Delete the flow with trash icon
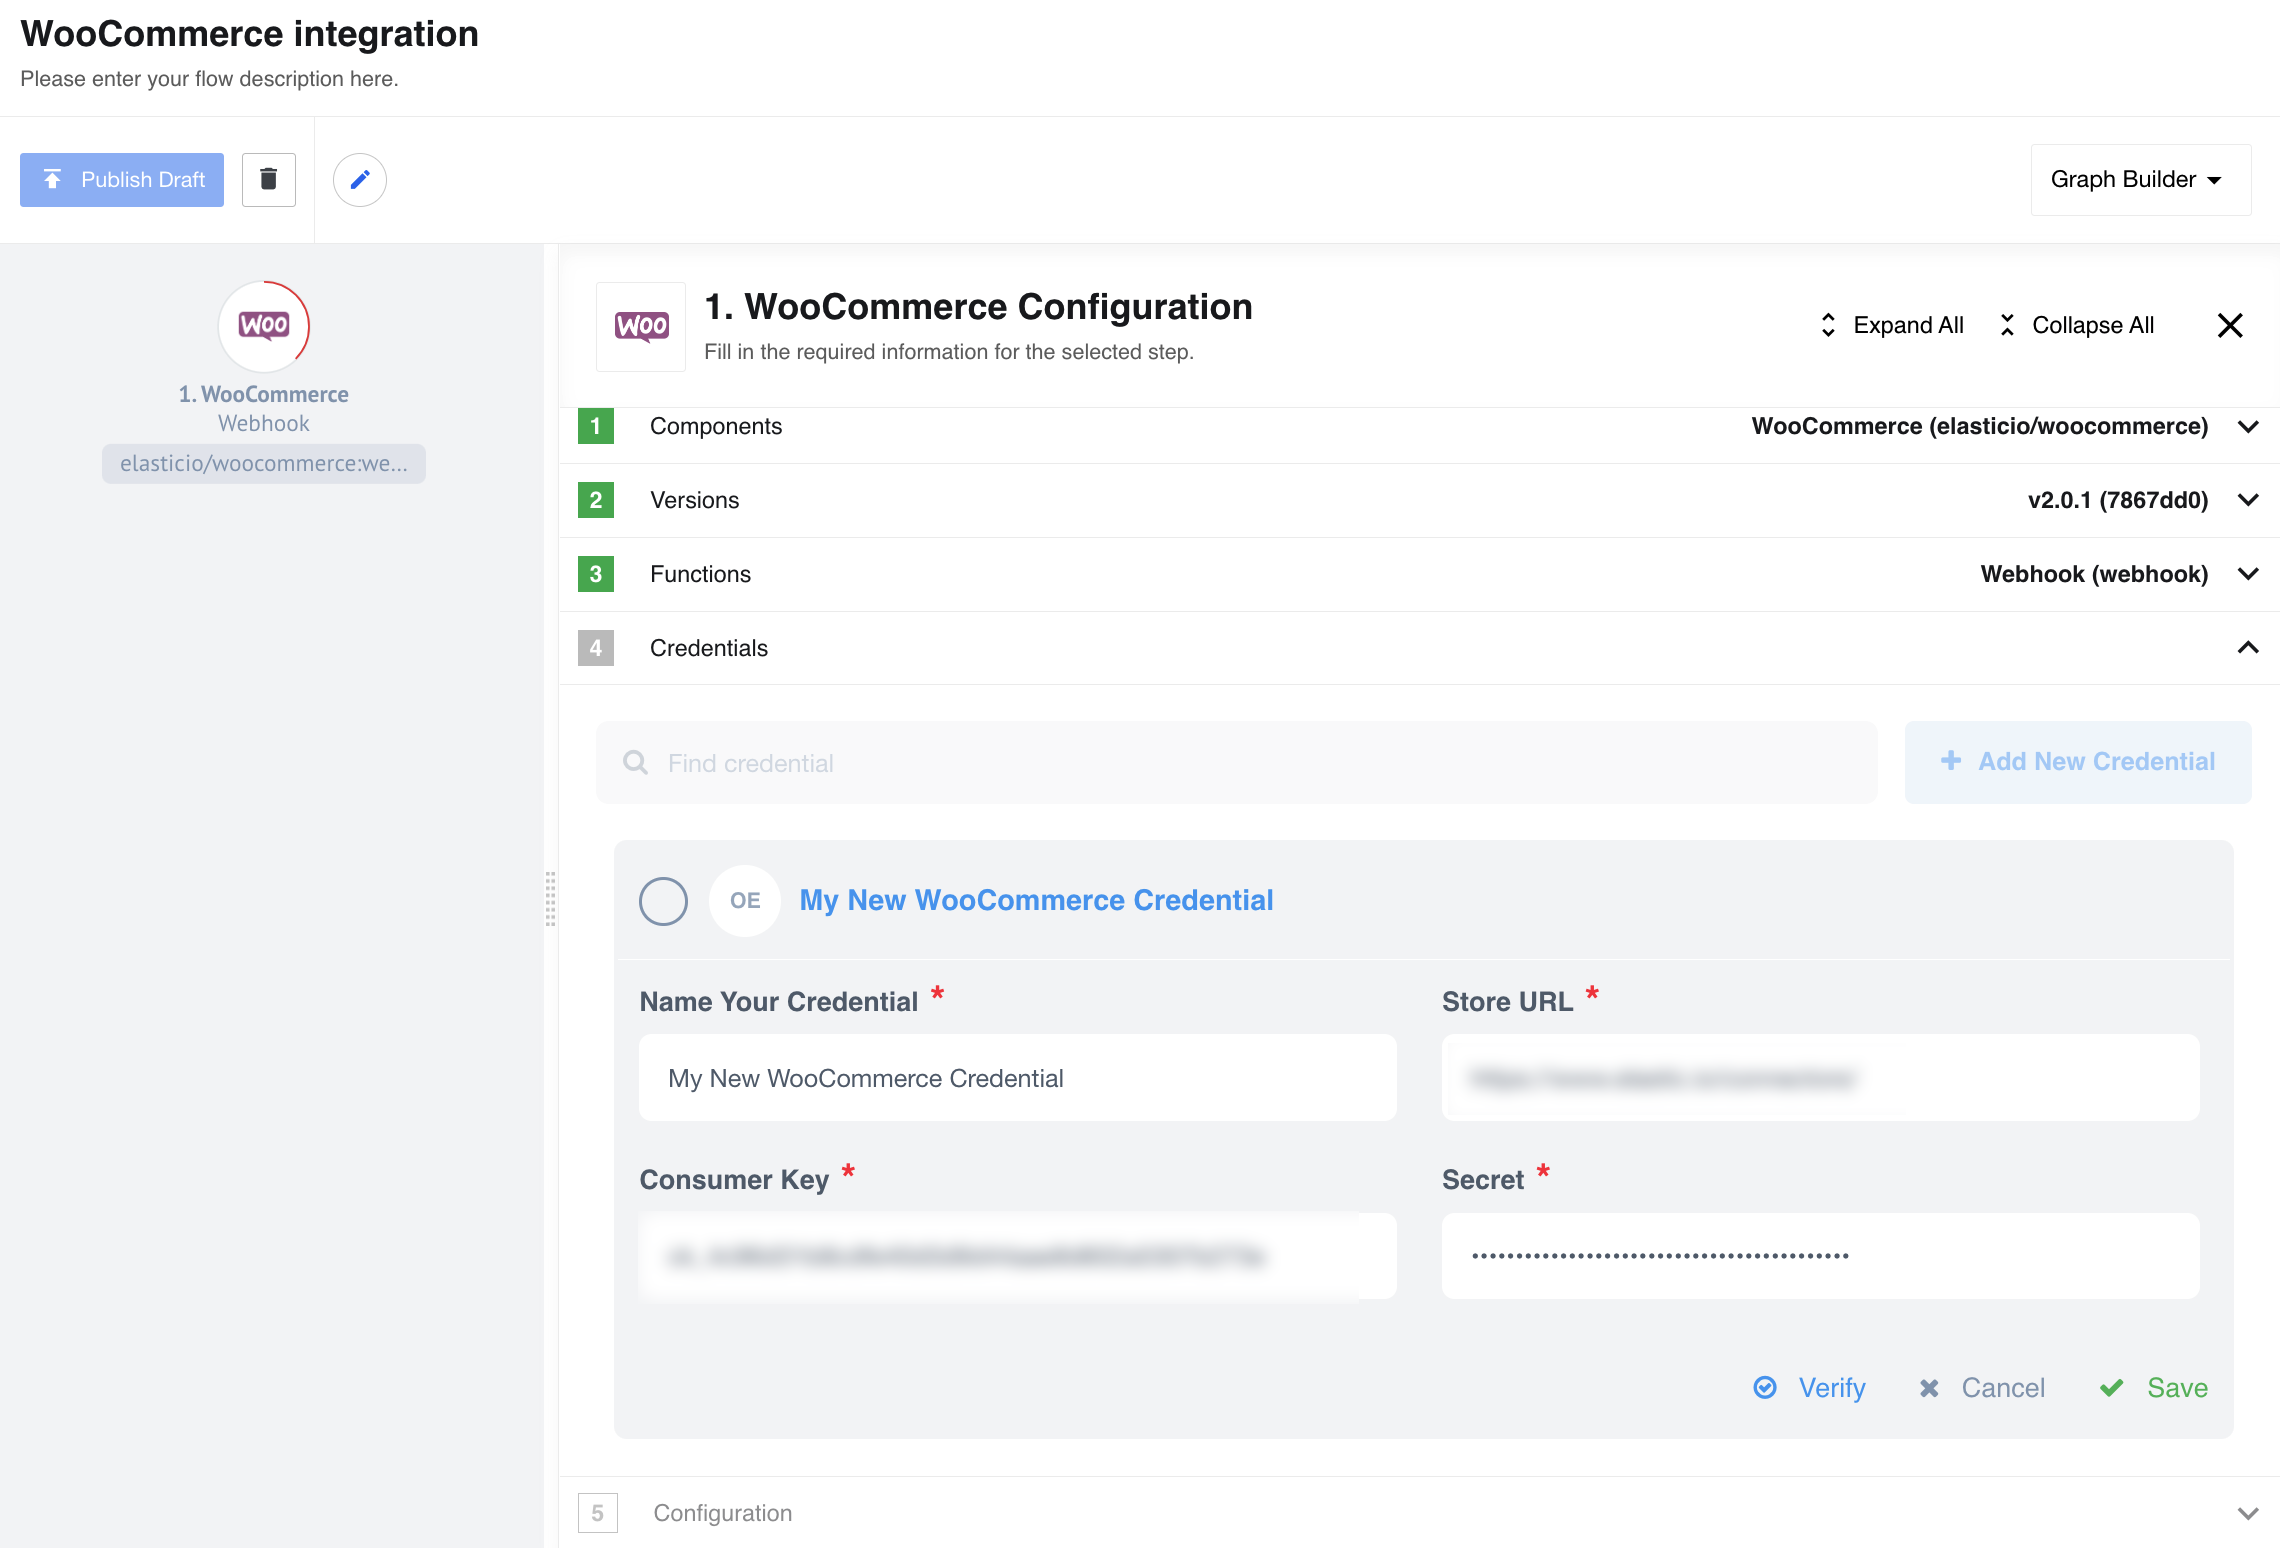The height and width of the screenshot is (1548, 2280). (268, 180)
